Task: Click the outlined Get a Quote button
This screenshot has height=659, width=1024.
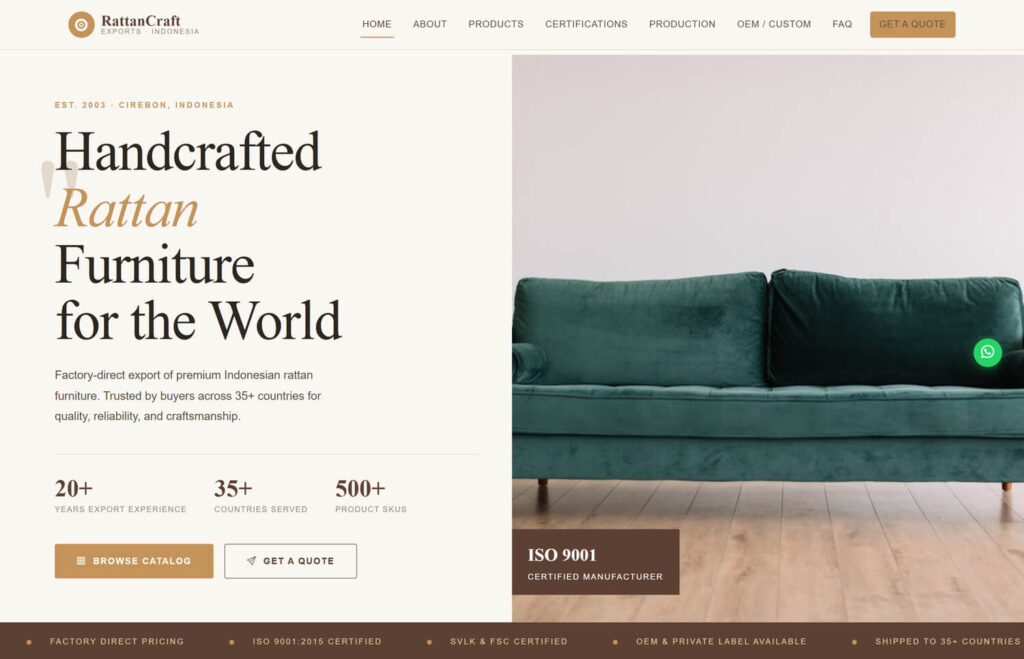Action: coord(291,561)
